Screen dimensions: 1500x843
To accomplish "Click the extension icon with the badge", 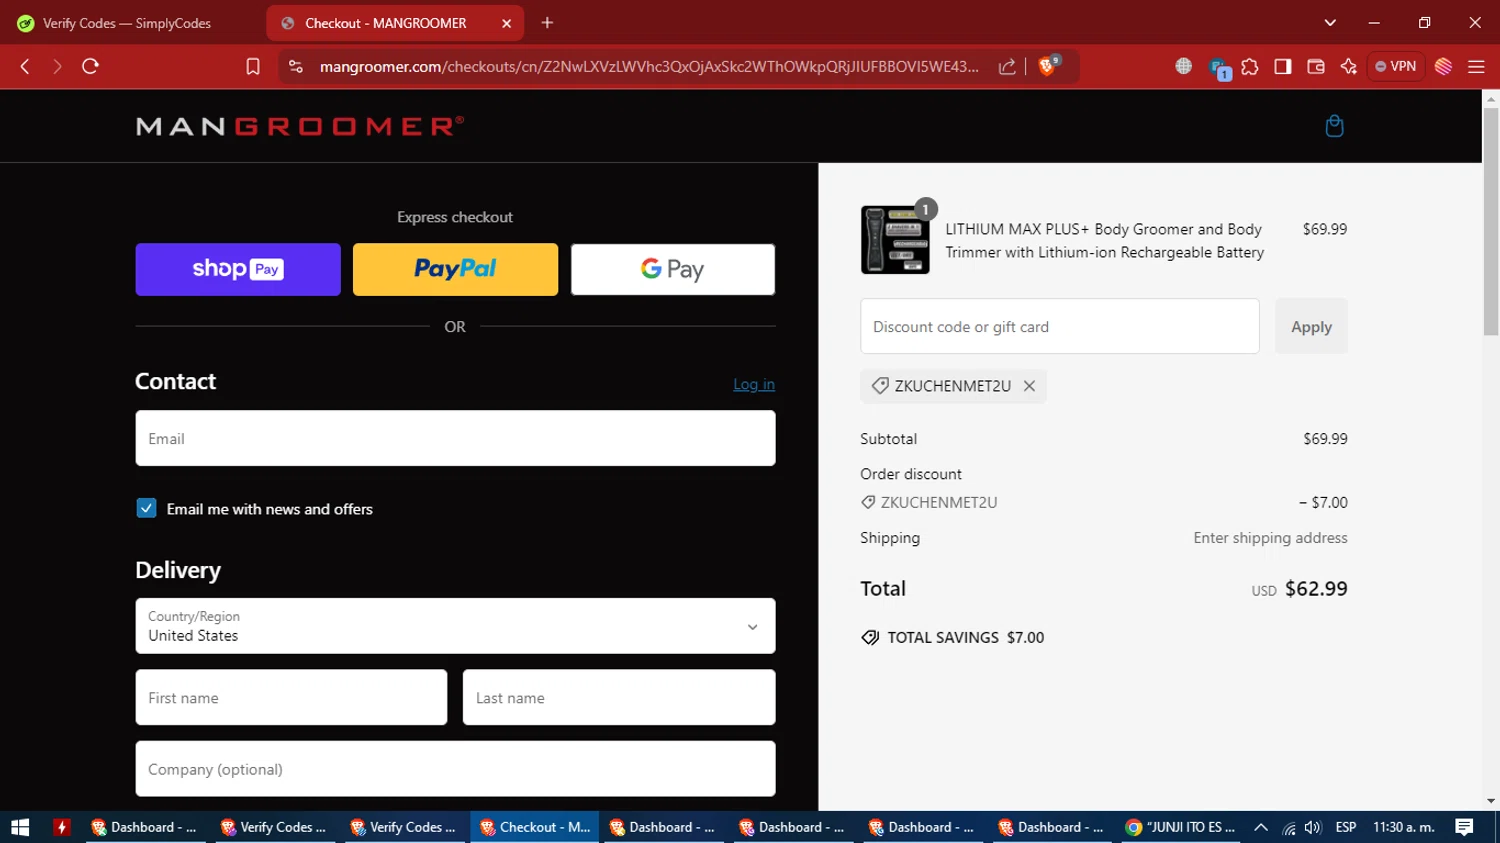I will pyautogui.click(x=1218, y=68).
